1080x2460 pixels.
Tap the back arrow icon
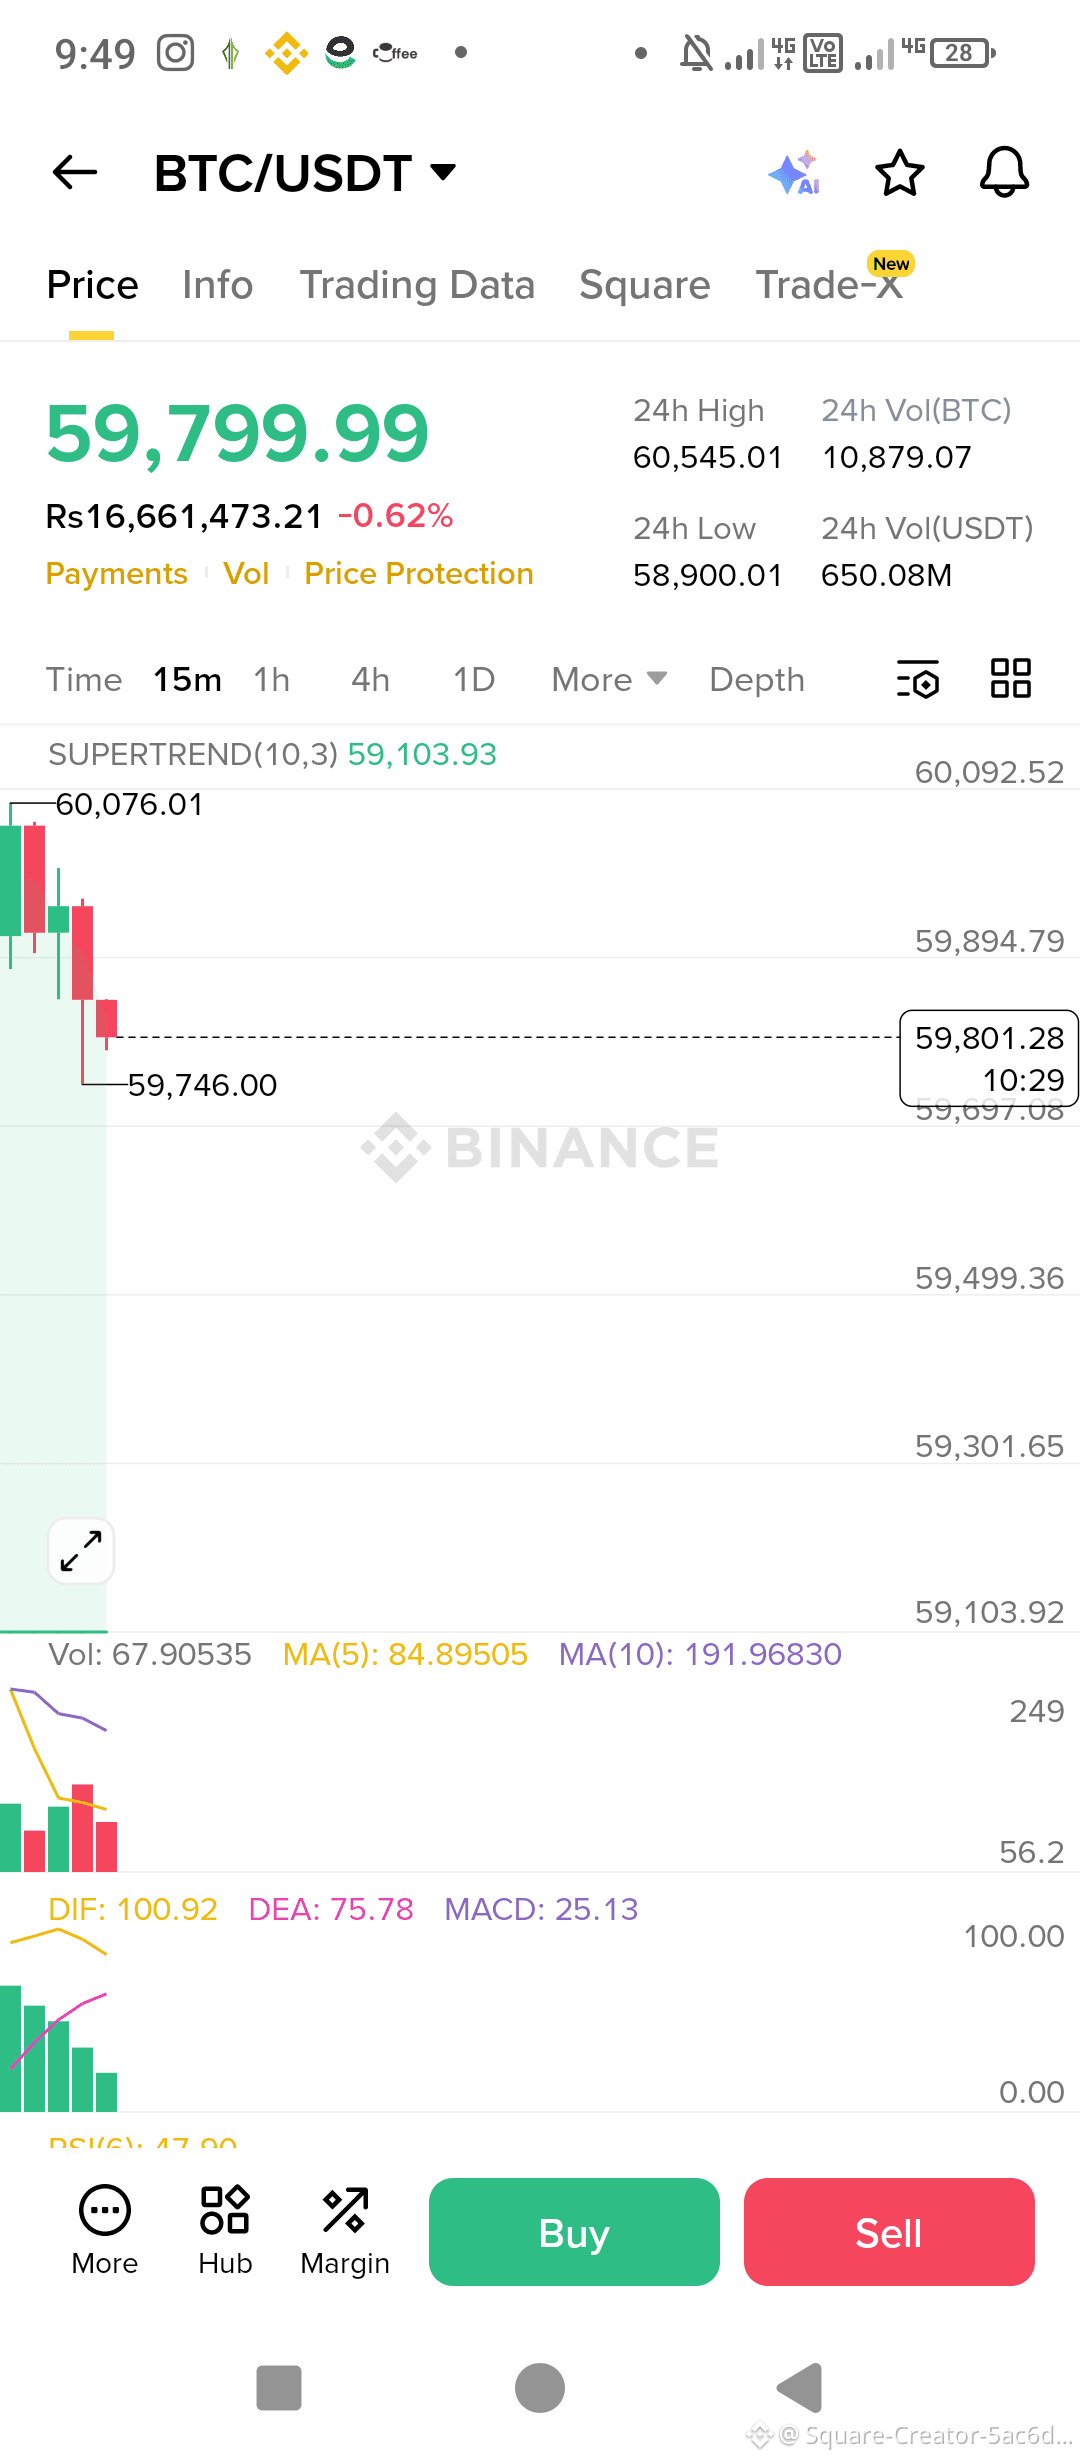(75, 172)
